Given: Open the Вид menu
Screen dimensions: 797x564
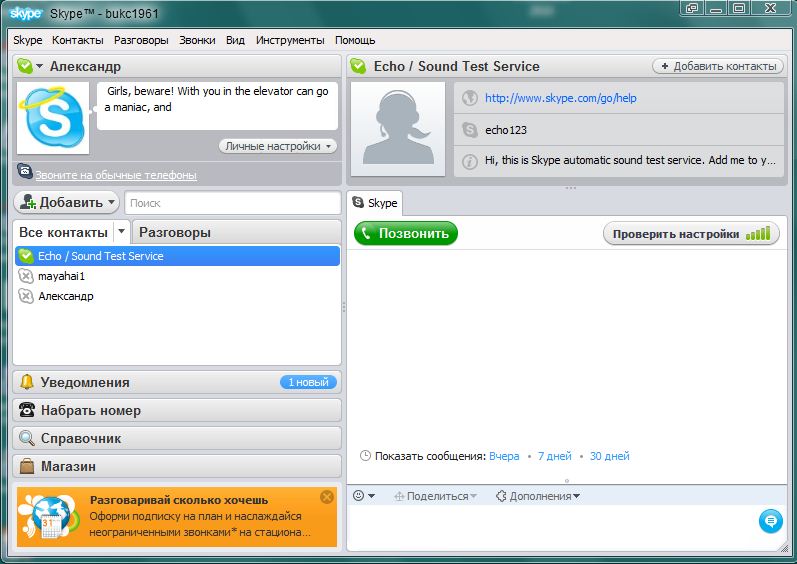Looking at the screenshot, I should coord(235,41).
